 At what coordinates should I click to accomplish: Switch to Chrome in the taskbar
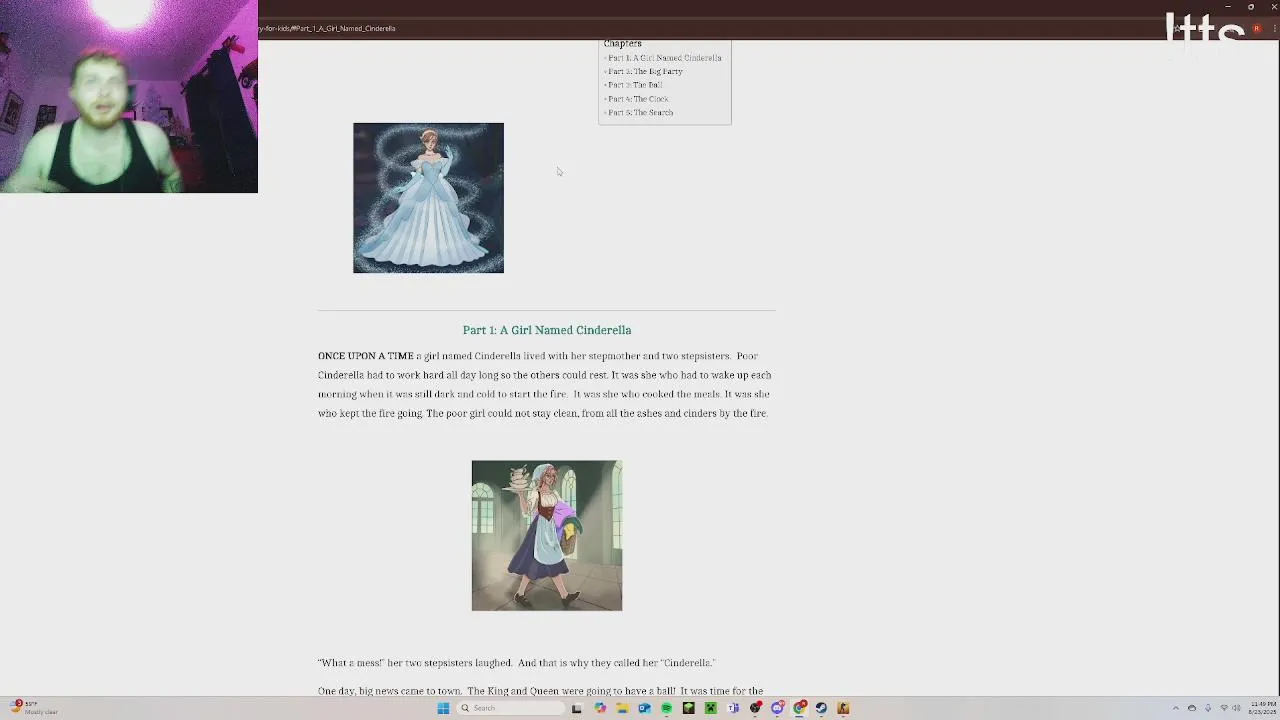click(x=799, y=708)
